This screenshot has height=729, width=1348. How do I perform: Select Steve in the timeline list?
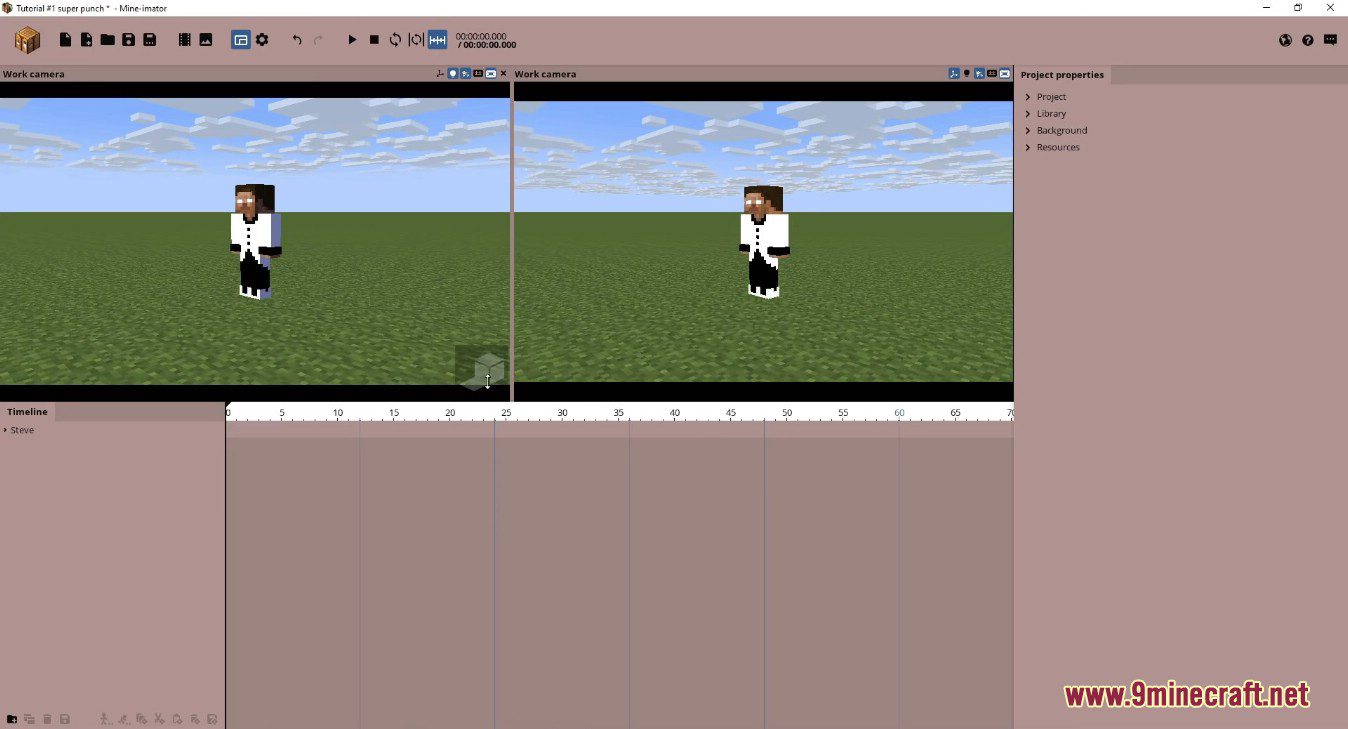tap(22, 430)
